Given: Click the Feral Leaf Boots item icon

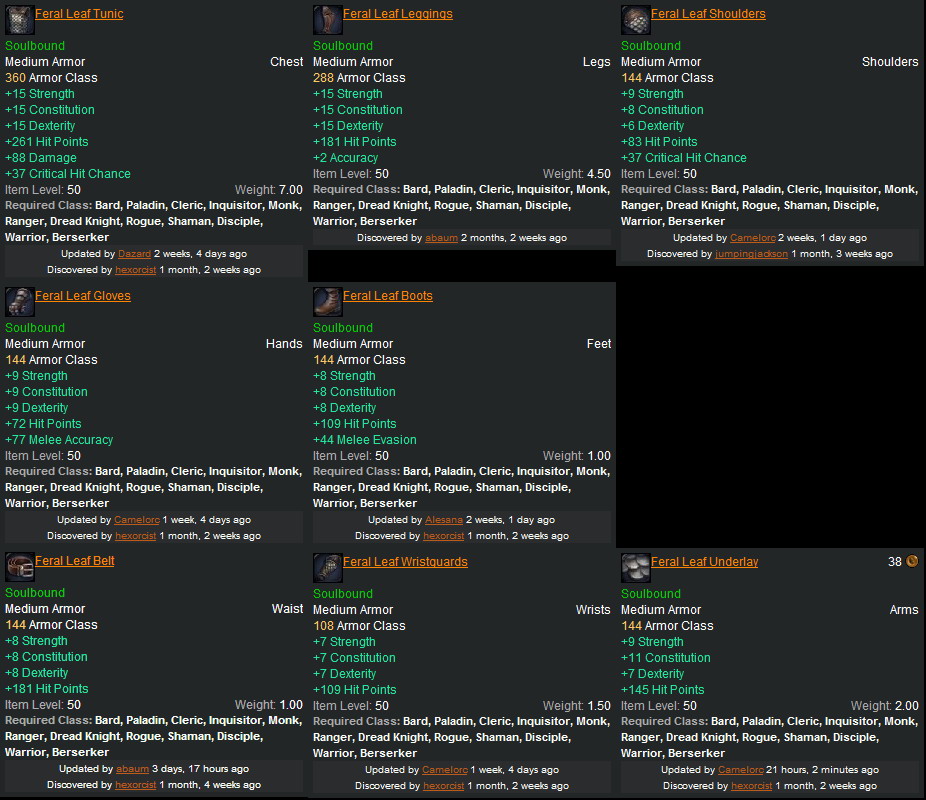Looking at the screenshot, I should coord(327,301).
